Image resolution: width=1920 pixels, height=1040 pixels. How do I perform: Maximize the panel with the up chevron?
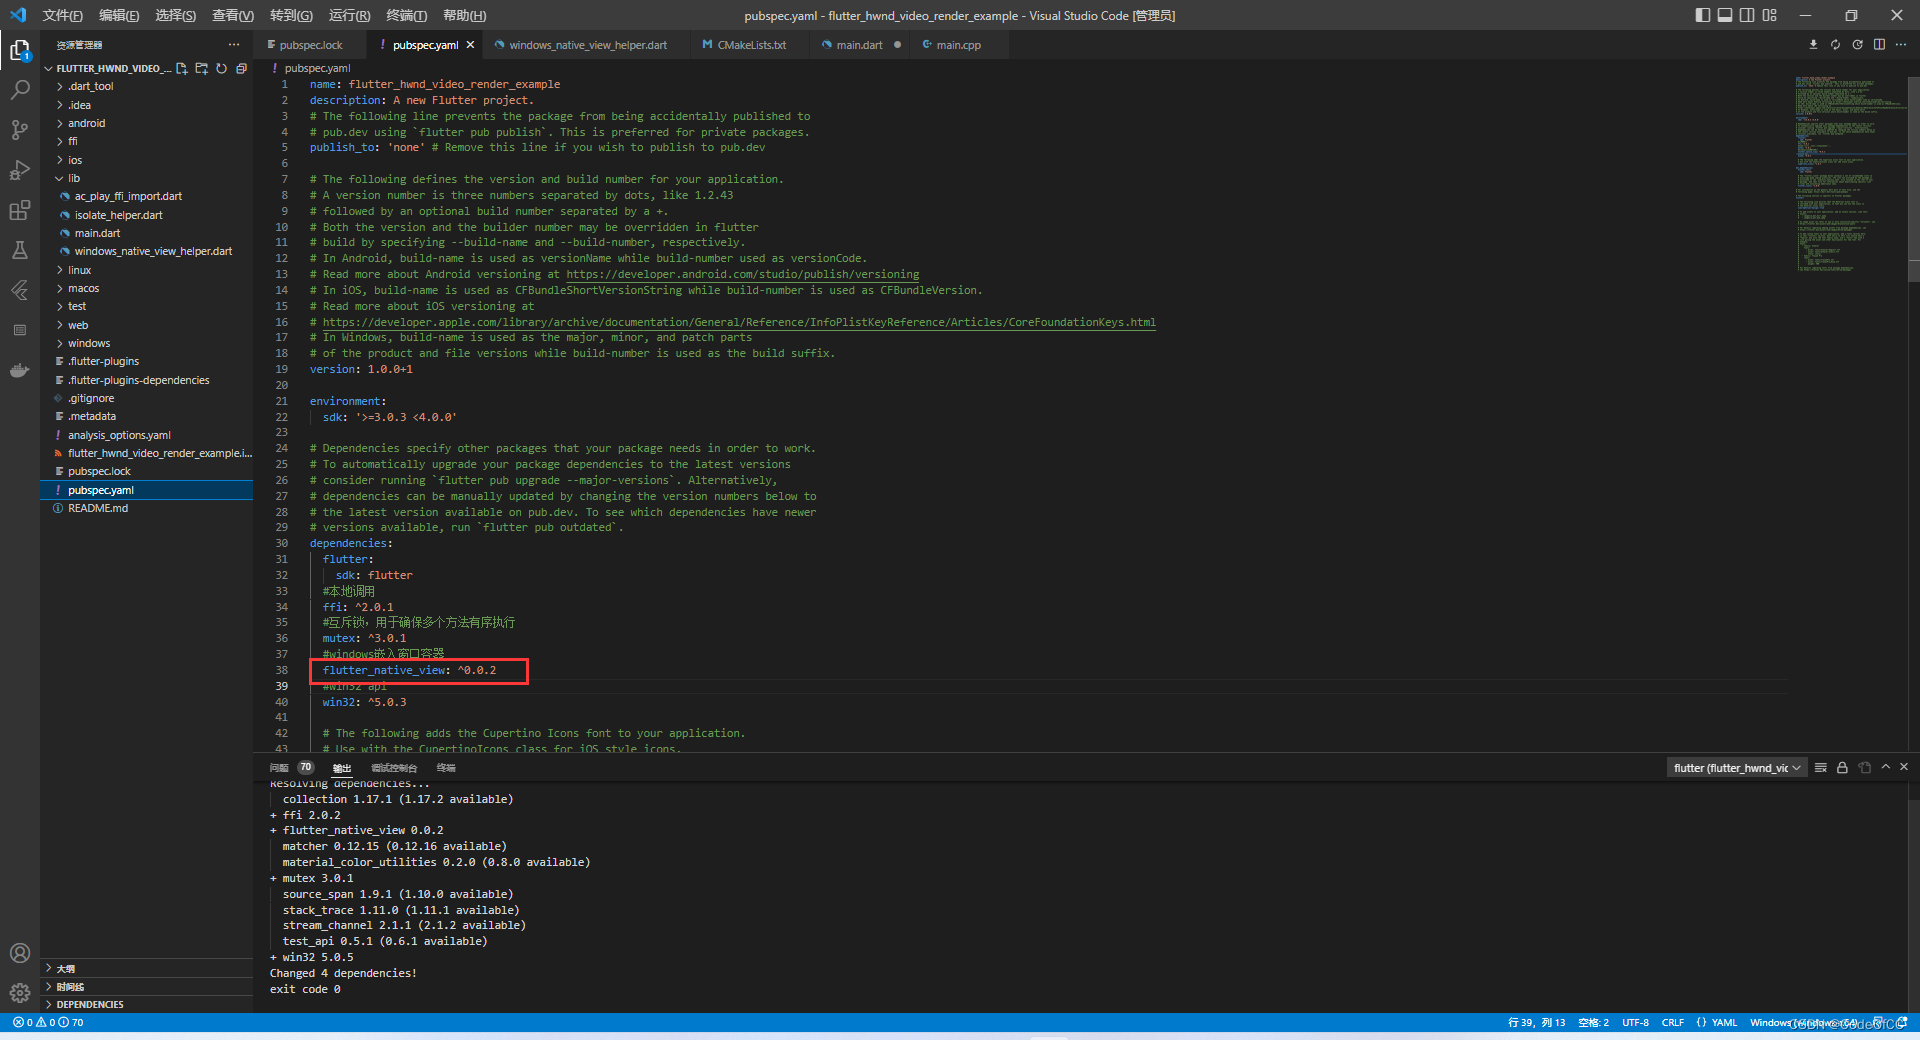pos(1885,767)
